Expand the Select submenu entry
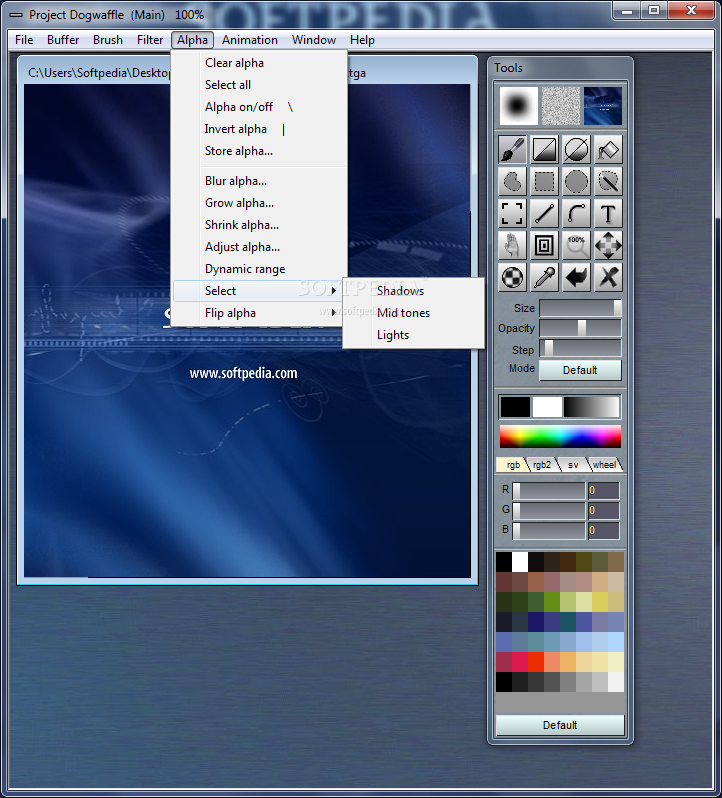Viewport: 722px width, 798px height. (x=259, y=291)
